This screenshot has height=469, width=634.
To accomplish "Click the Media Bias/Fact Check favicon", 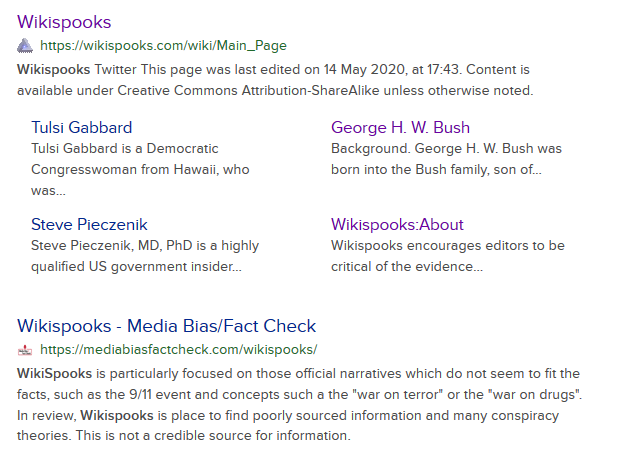I will [25, 350].
